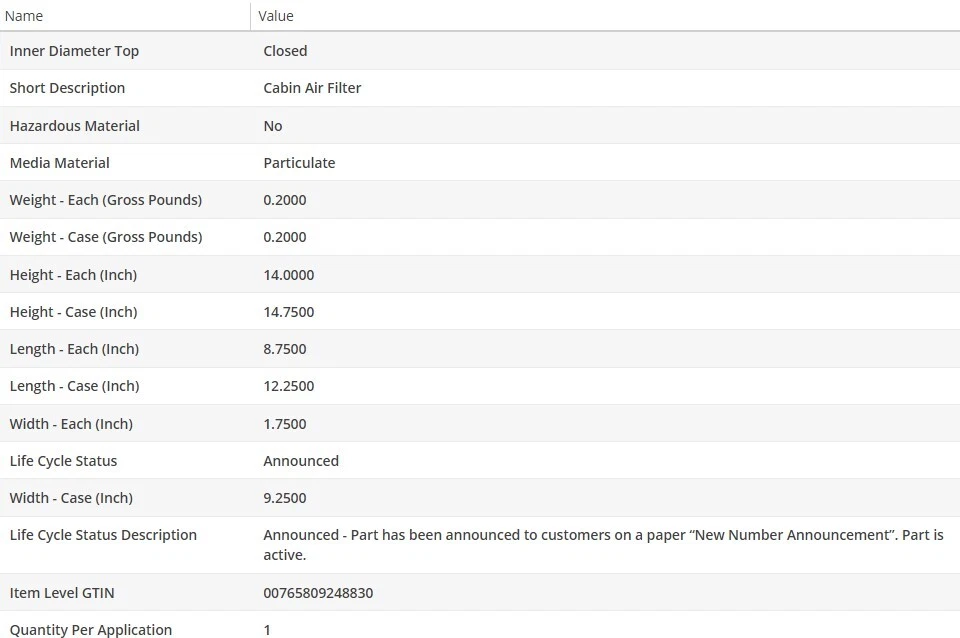
Task: Click the Name column header
Action: (x=24, y=16)
